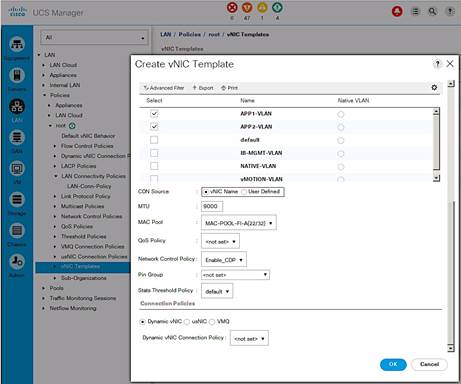Image resolution: width=461 pixels, height=384 pixels.
Task: Open the MAC Pool dropdown
Action: click(239, 223)
